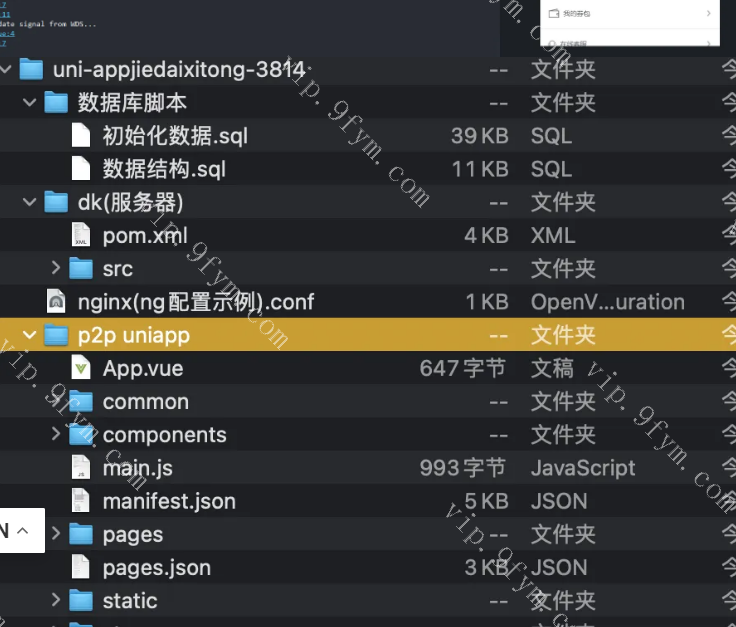Click the pom.xml file icon
Screen dimensions: 736x627
(81, 235)
